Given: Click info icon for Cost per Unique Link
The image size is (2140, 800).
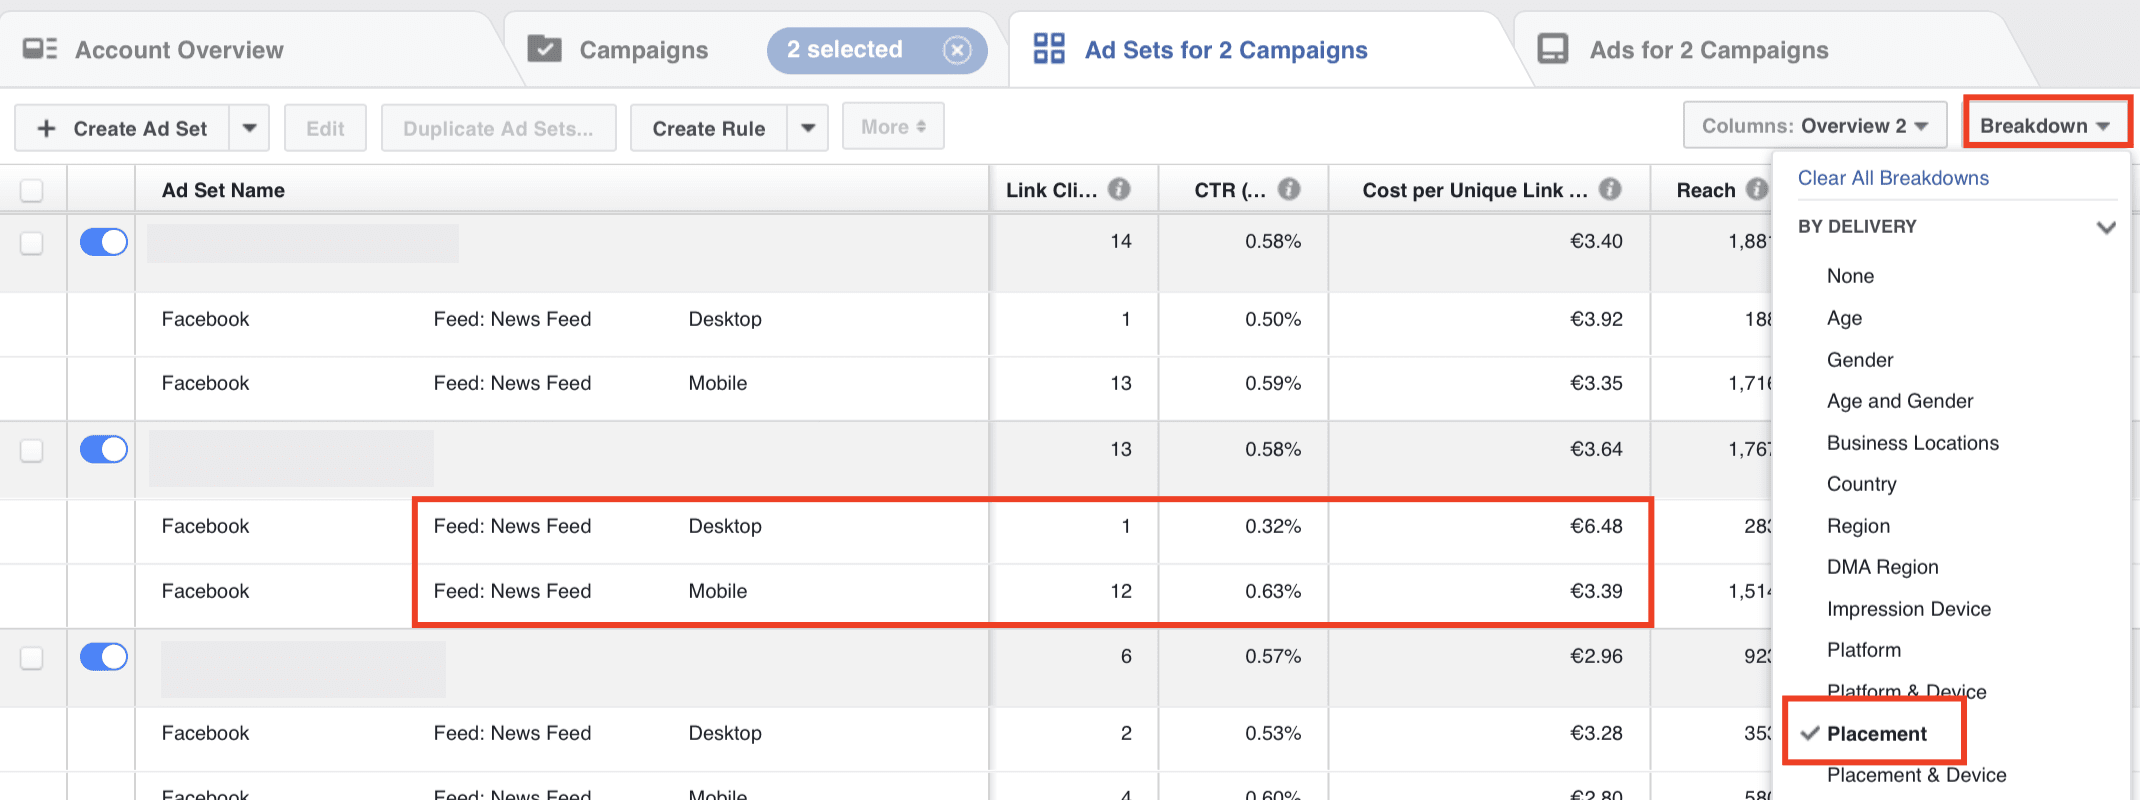Looking at the screenshot, I should [x=1609, y=189].
